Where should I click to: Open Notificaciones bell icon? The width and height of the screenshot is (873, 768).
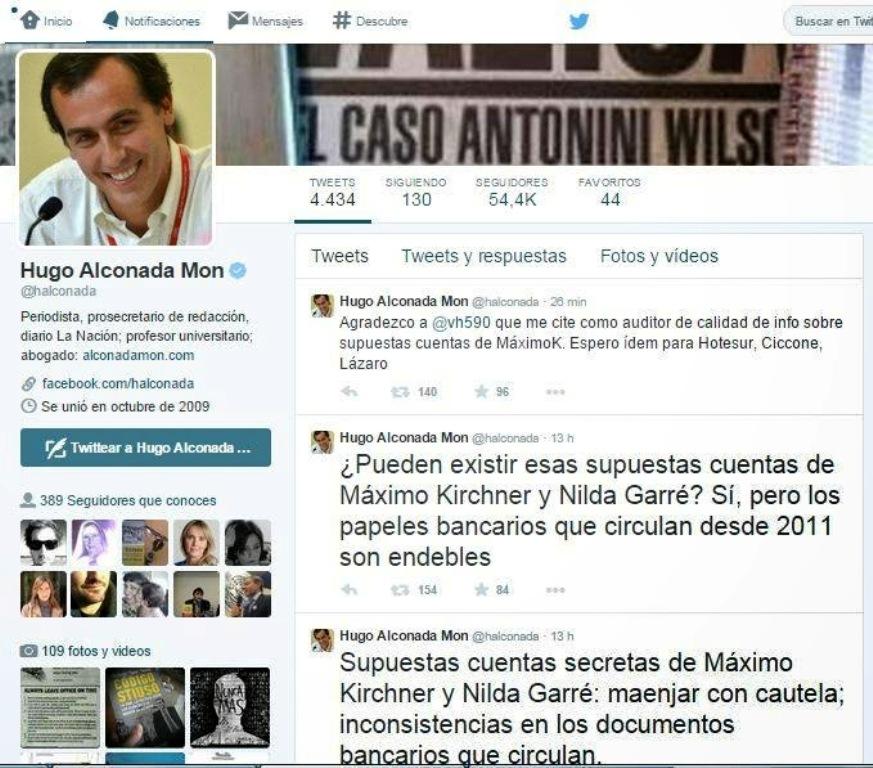(110, 20)
